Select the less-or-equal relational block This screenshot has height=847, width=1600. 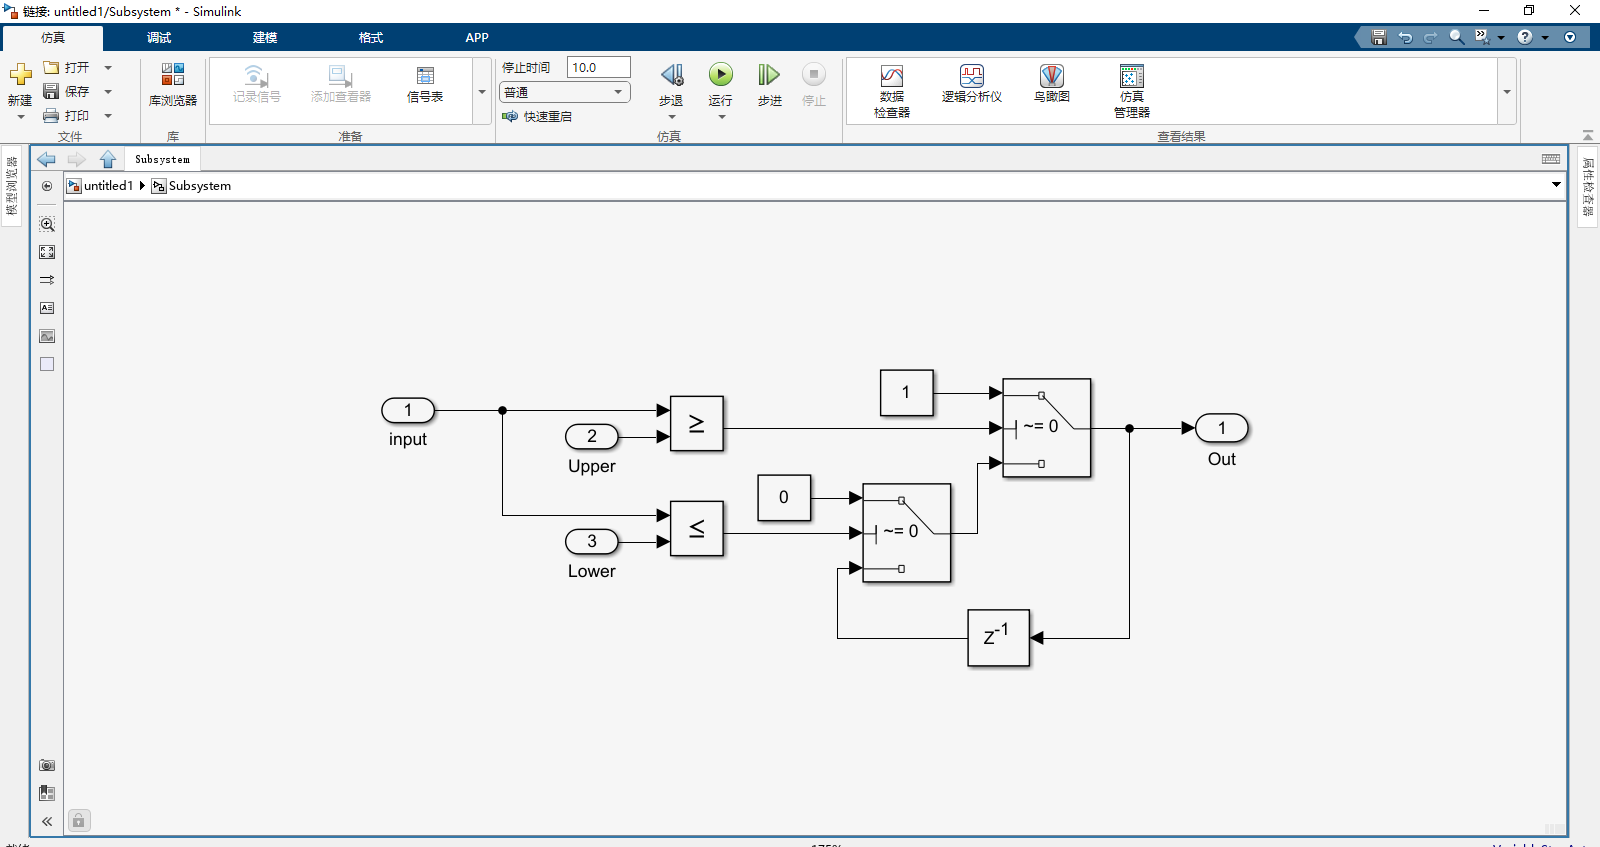coord(697,529)
